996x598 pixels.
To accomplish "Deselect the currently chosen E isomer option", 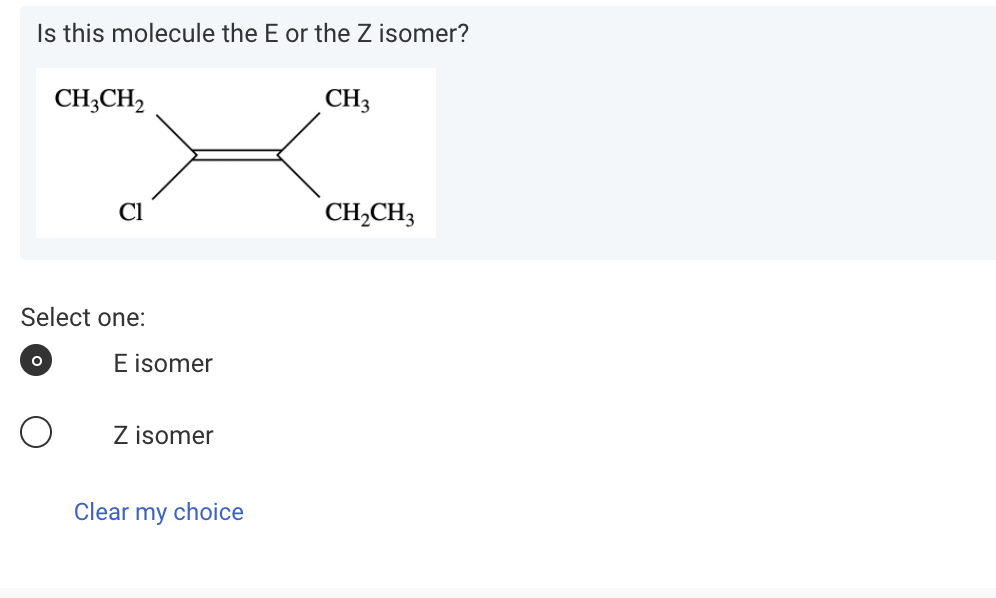I will [35, 360].
